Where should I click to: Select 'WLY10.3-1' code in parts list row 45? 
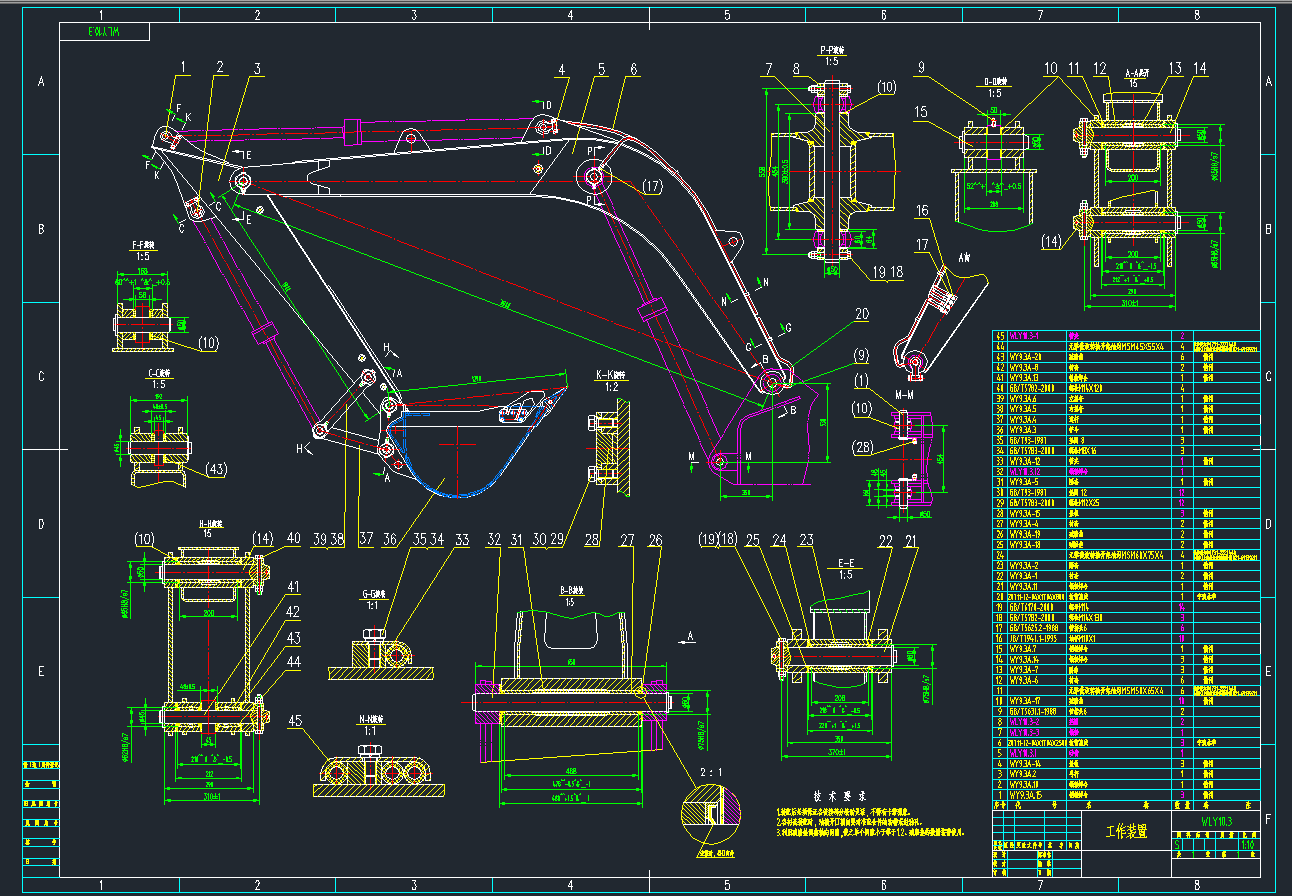tap(1024, 336)
